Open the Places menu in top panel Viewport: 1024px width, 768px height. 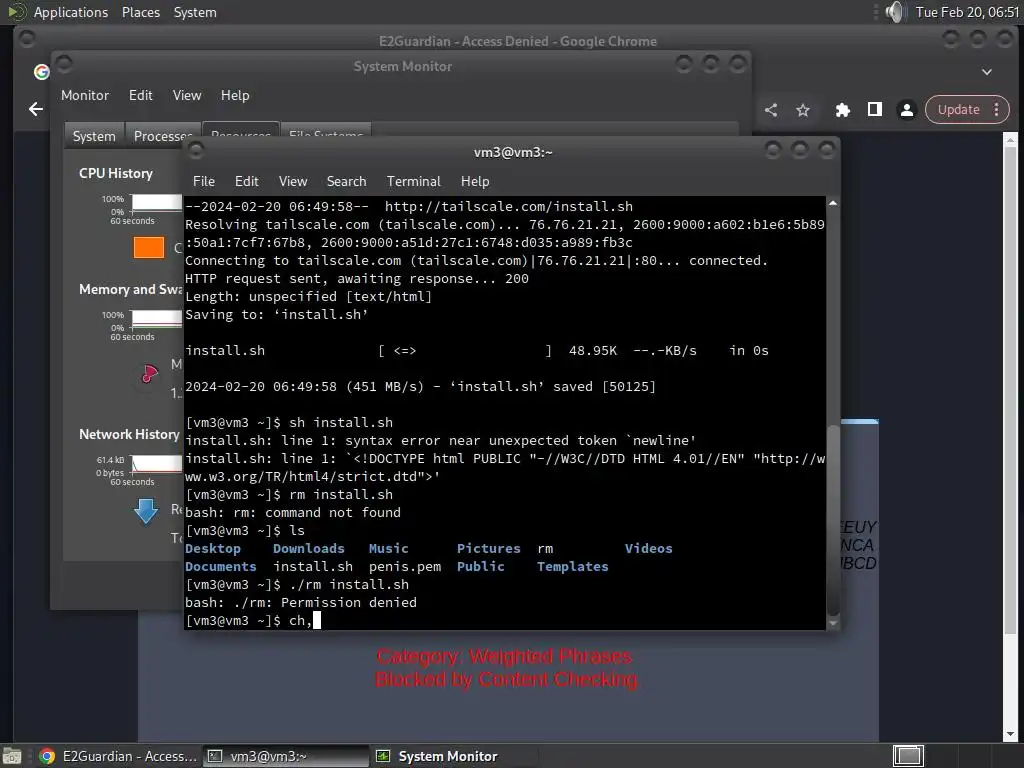point(140,12)
